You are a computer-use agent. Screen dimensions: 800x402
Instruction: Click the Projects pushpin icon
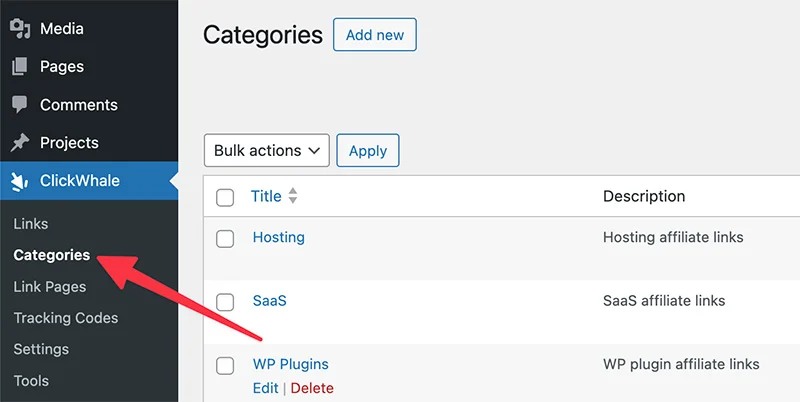tap(20, 143)
